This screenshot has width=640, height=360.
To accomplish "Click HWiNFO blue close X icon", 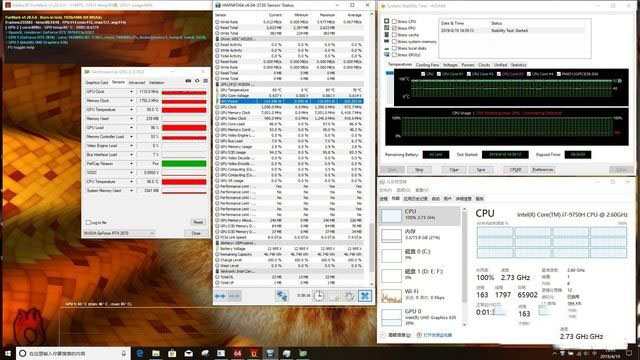I will (365, 296).
